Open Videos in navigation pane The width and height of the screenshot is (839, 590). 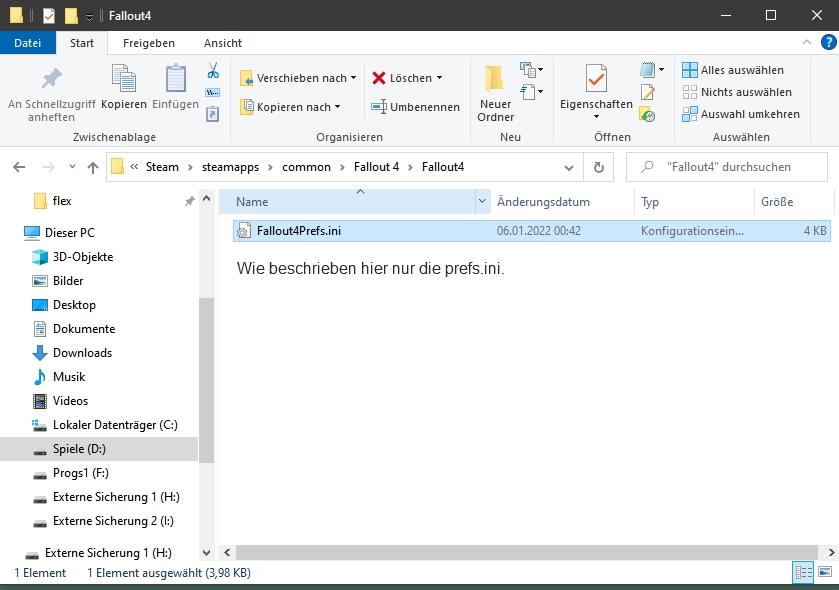tap(70, 401)
